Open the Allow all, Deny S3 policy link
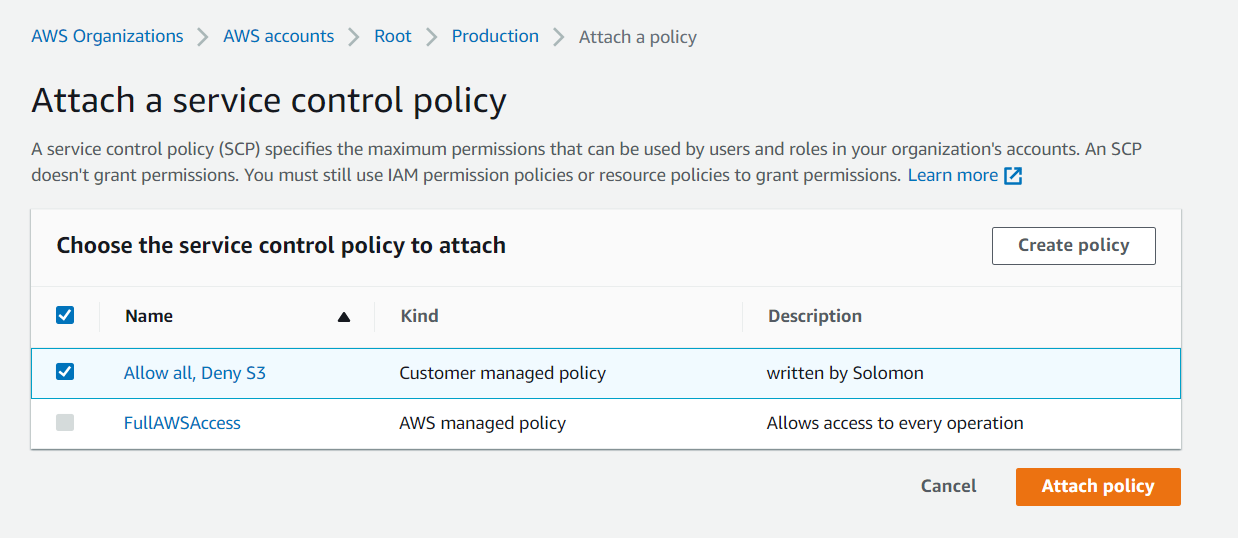The image size is (1238, 538). tap(195, 373)
